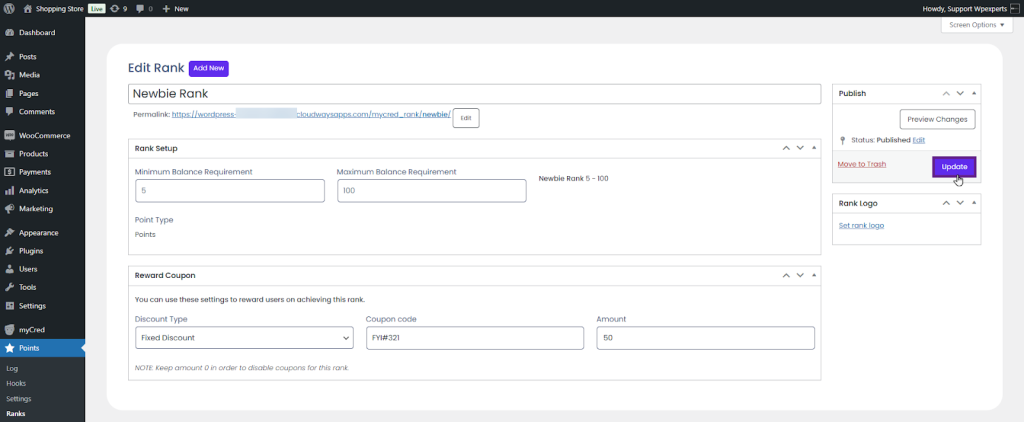Open the Discount Type dropdown
The height and width of the screenshot is (422, 1024).
pyautogui.click(x=243, y=339)
